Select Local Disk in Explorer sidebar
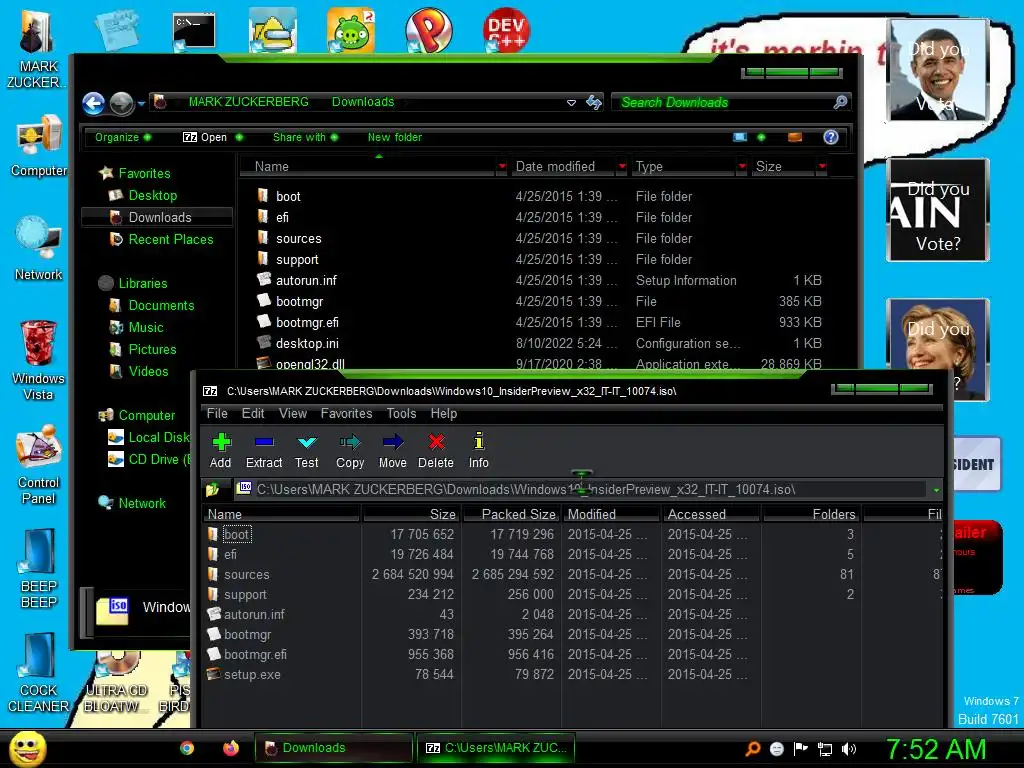The image size is (1024, 768). 159,437
